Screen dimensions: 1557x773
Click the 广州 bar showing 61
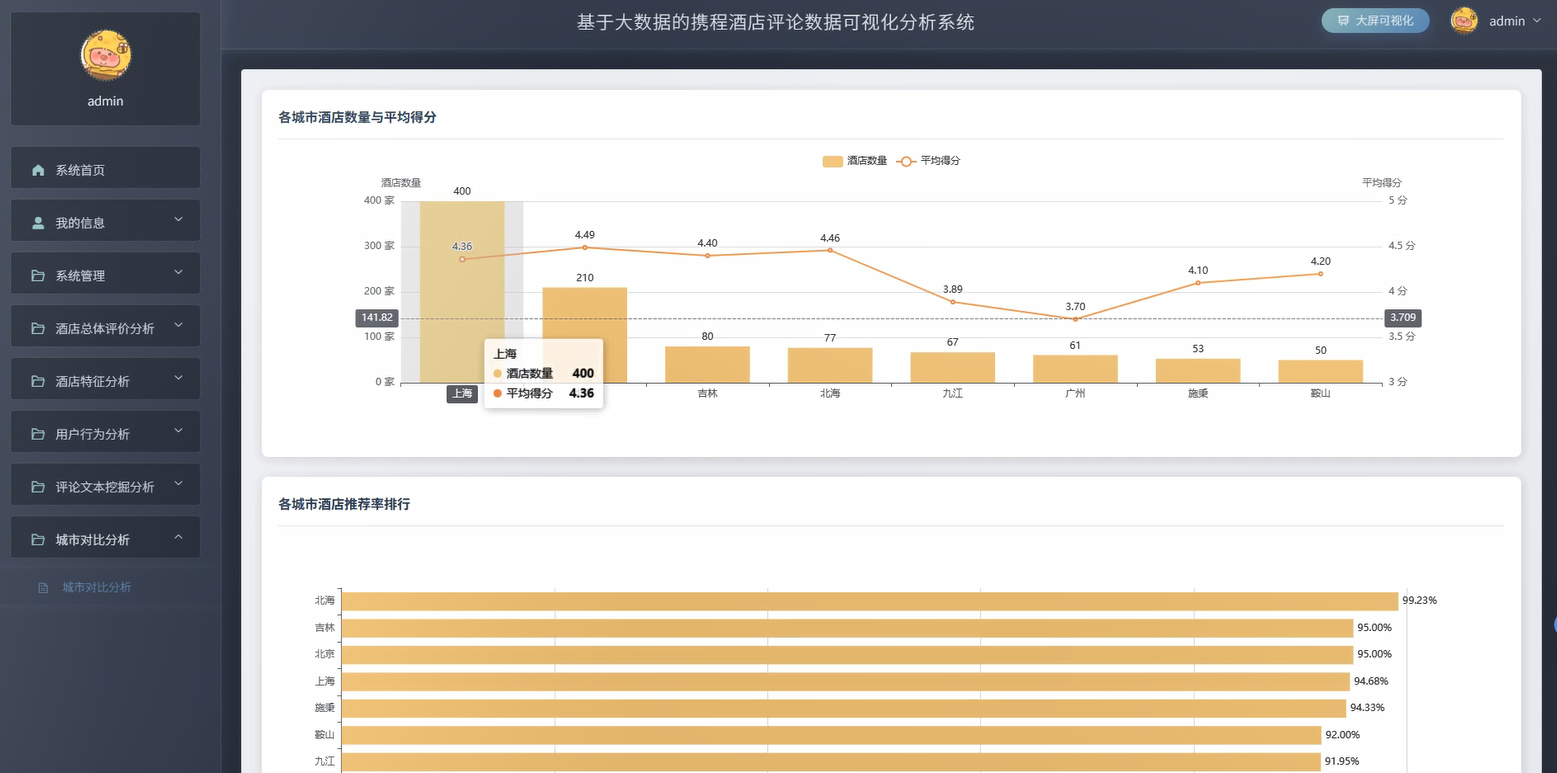click(x=1075, y=369)
